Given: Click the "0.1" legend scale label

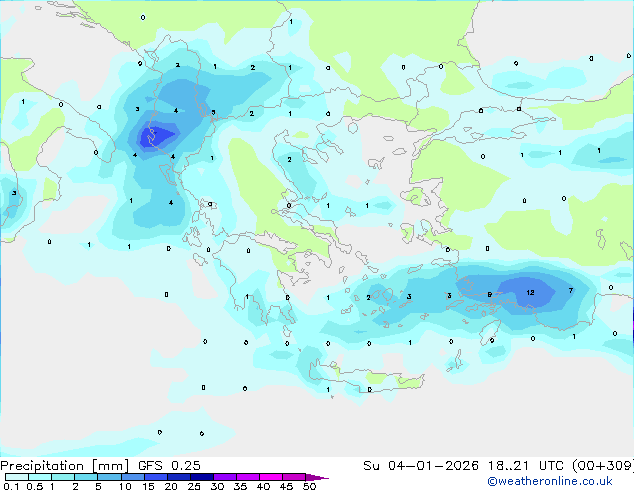Looking at the screenshot, I should (10, 486).
